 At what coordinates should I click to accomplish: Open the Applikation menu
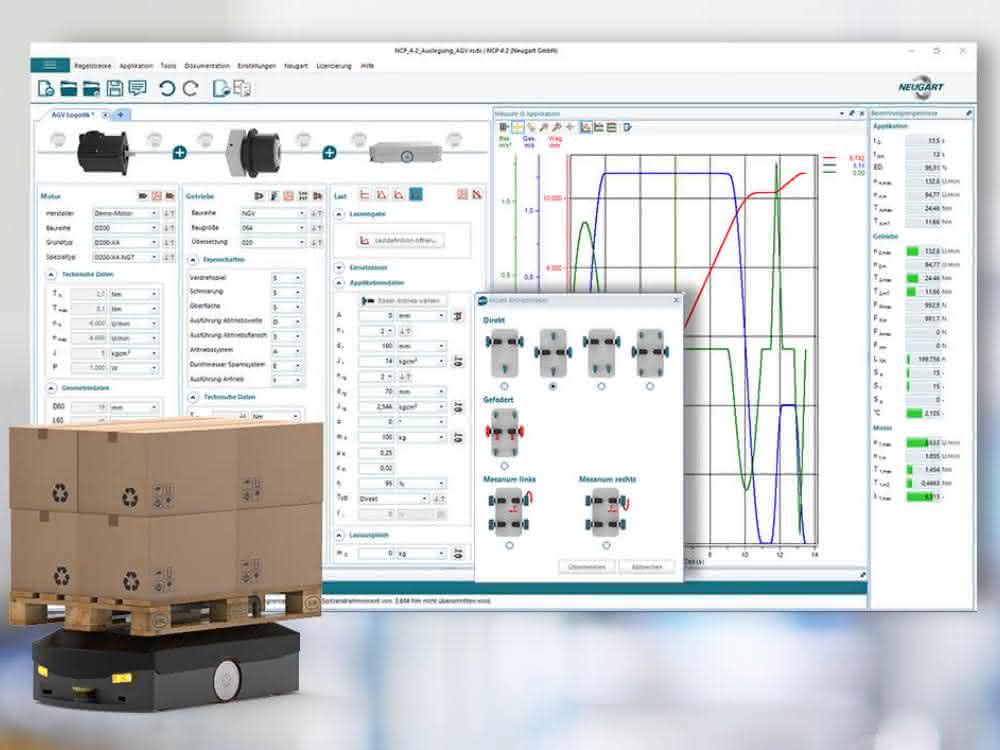[136, 66]
